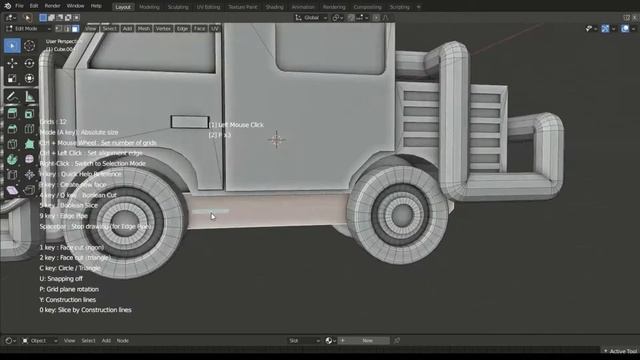Enable face select mode
The width and height of the screenshot is (640, 360).
click(x=76, y=29)
